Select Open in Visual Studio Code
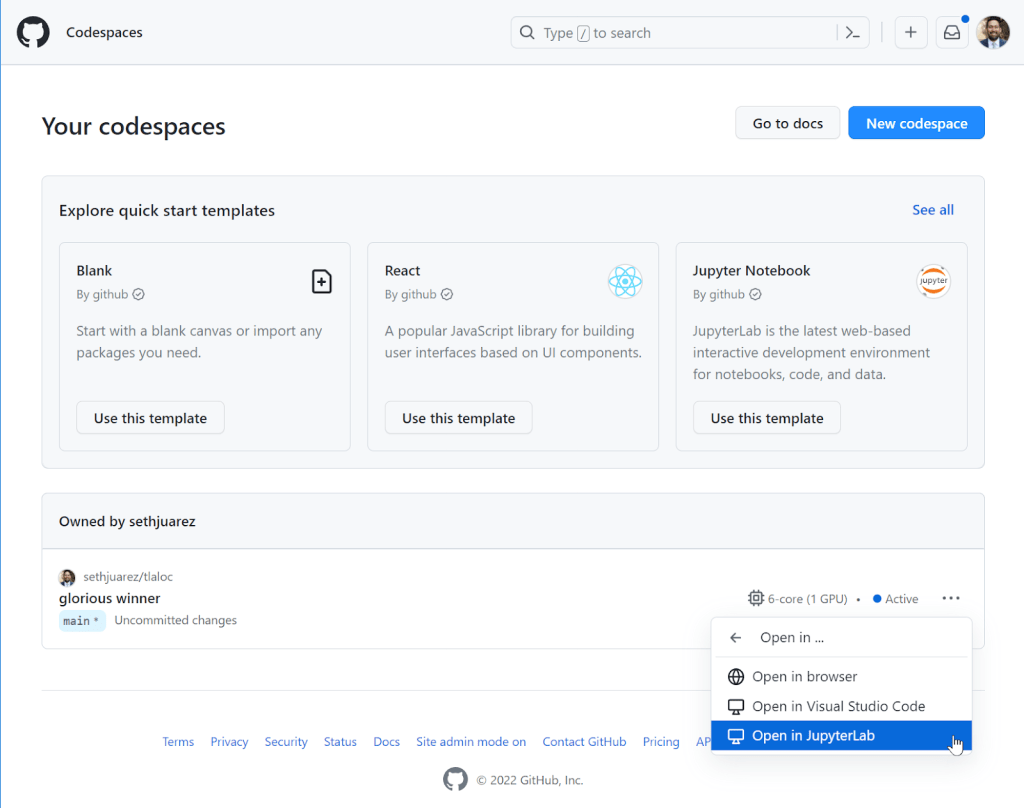Viewport: 1024px width, 808px height. [x=838, y=706]
